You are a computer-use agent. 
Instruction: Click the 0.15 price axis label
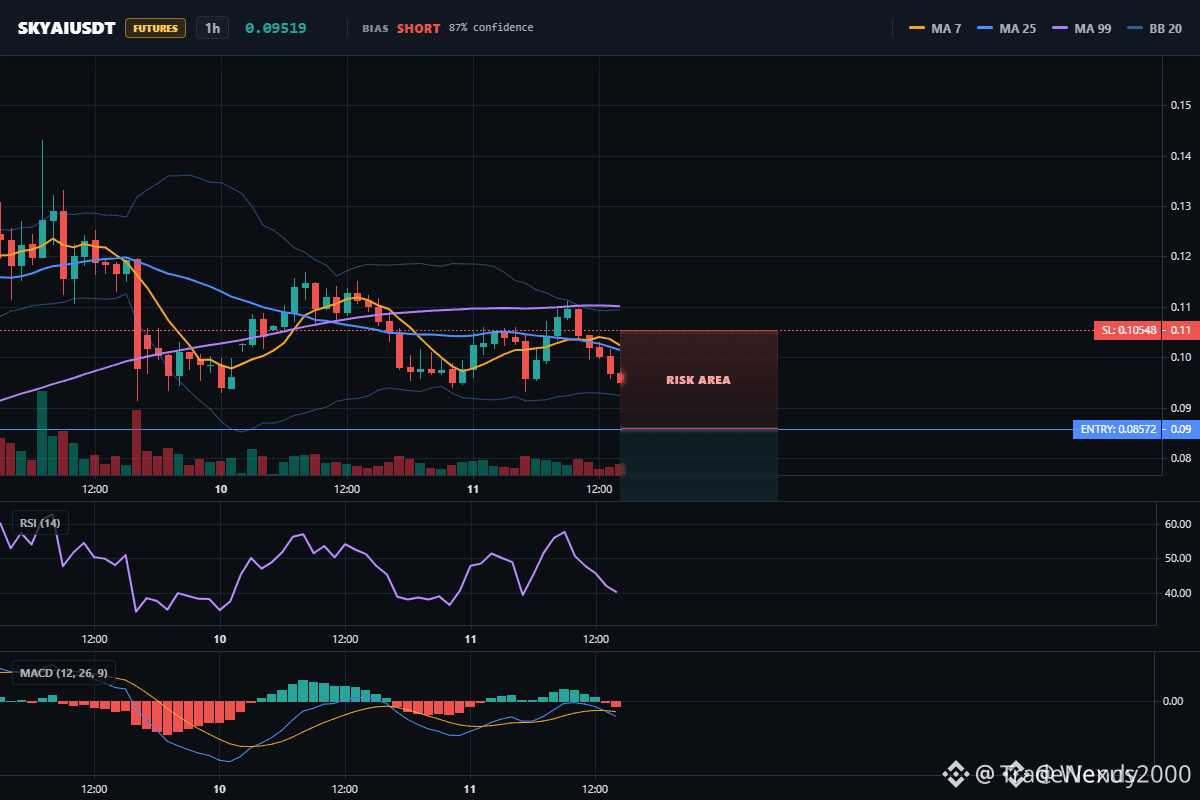pos(1180,105)
